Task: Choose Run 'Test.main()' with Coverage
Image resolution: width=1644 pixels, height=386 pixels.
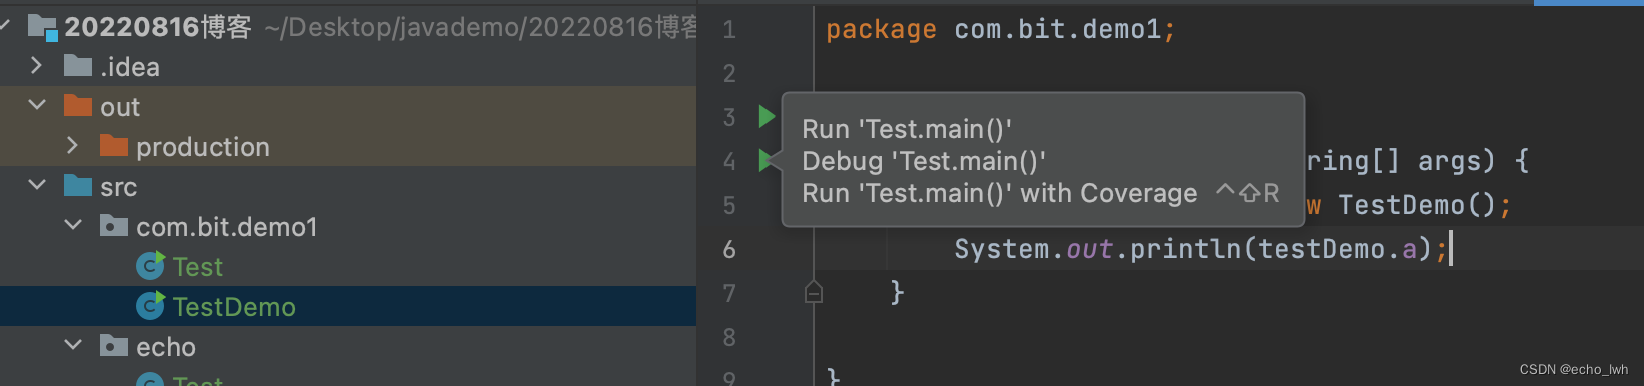Action: tap(1000, 193)
